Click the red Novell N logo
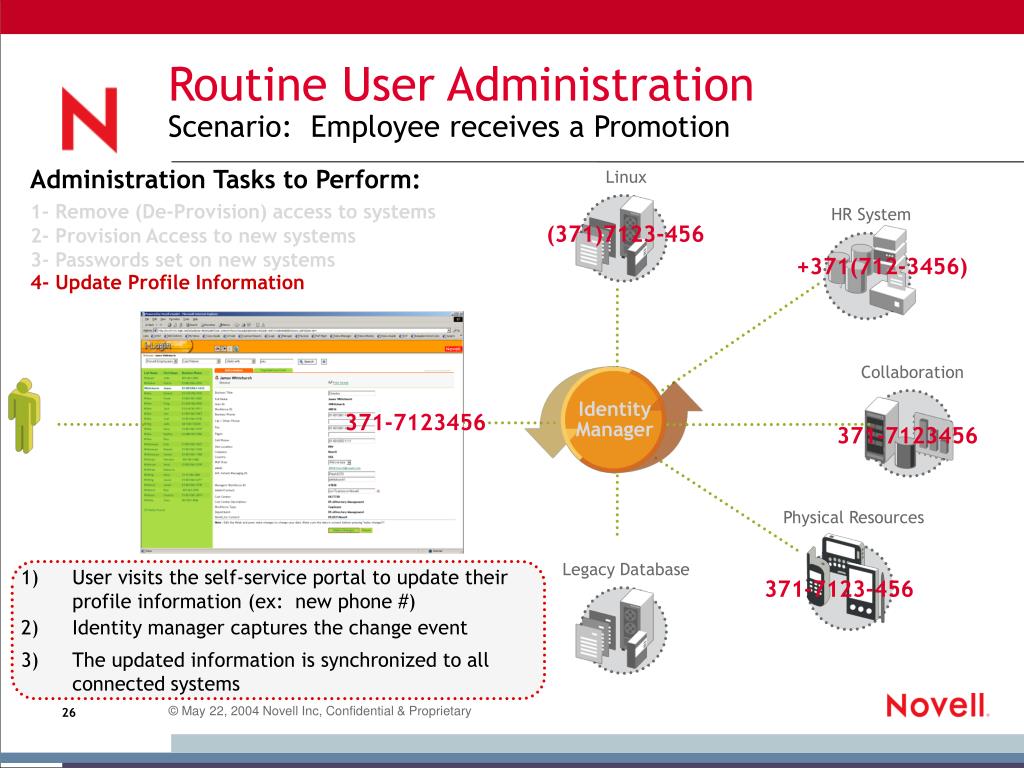 89,120
